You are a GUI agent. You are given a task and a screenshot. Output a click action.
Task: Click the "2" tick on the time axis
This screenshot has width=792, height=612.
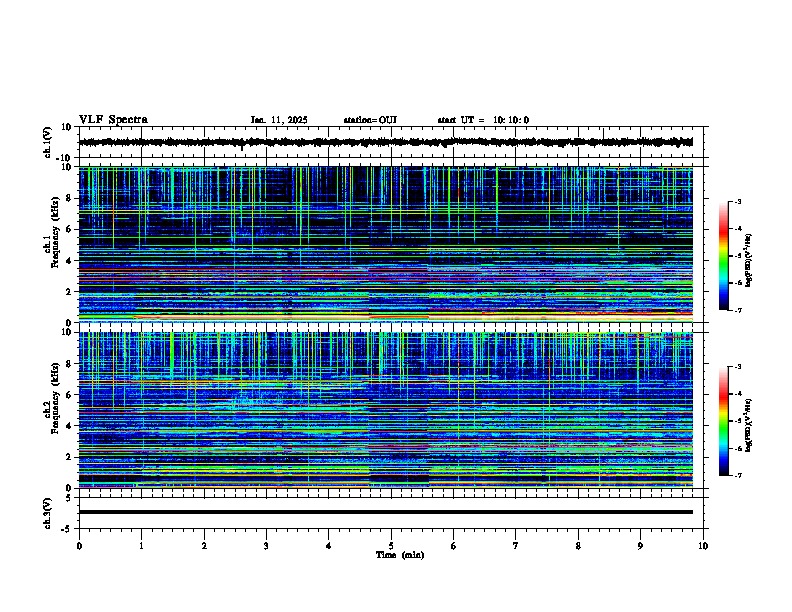(204, 546)
